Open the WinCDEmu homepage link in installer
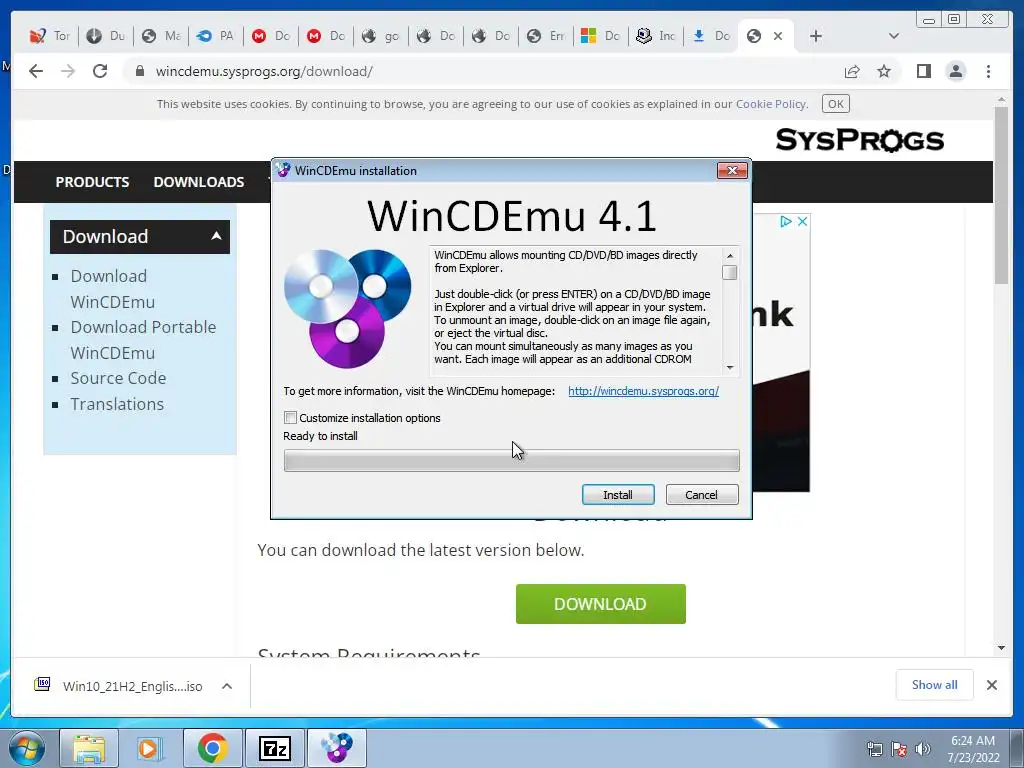Image resolution: width=1024 pixels, height=768 pixels. click(643, 391)
